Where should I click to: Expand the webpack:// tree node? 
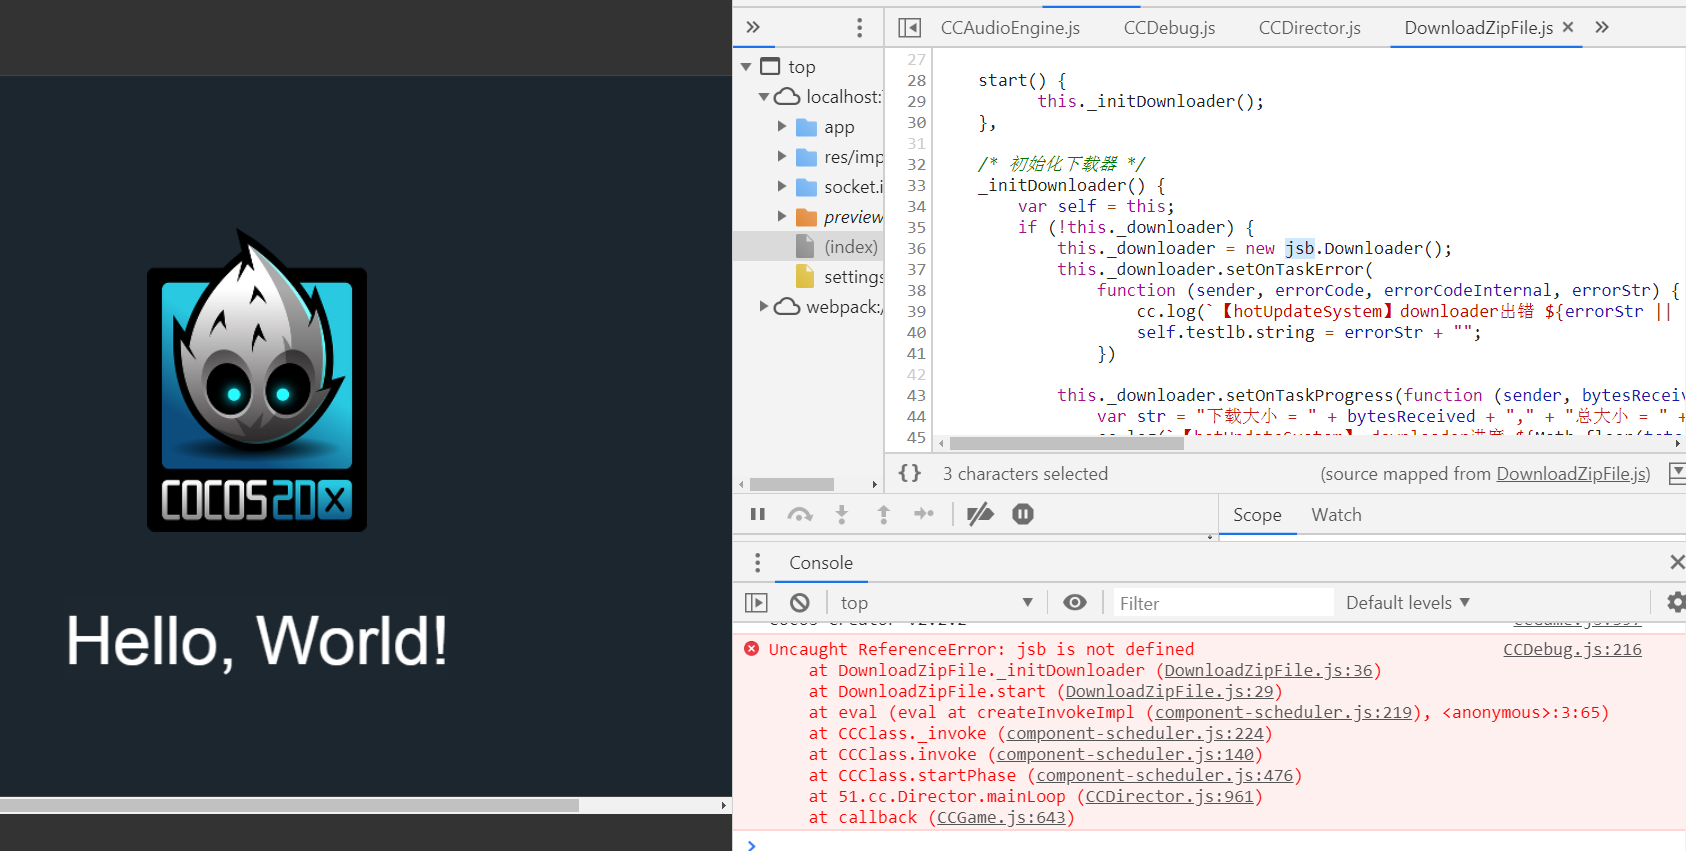(x=764, y=306)
